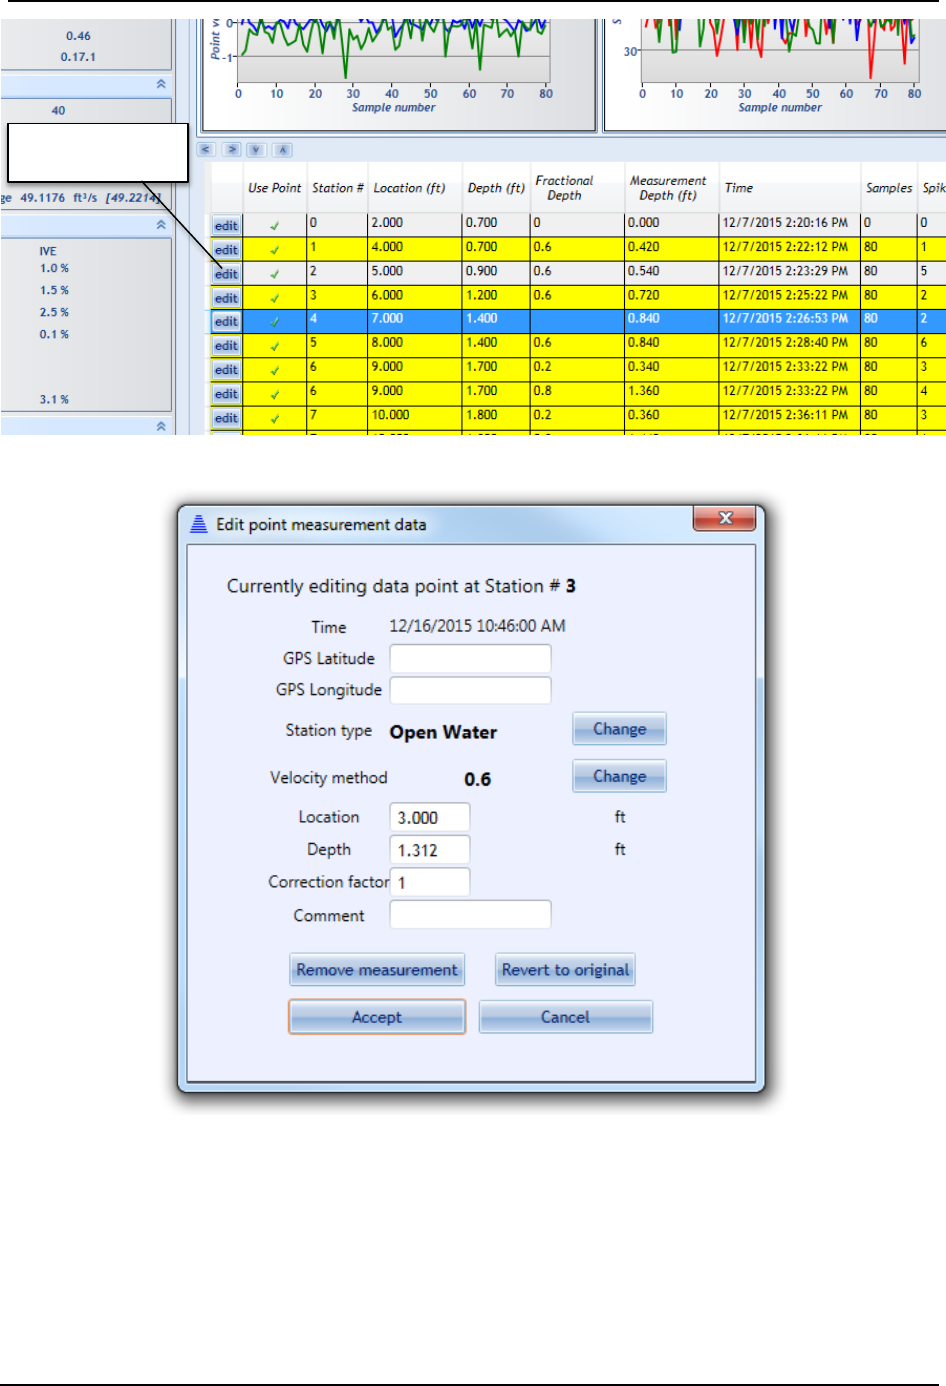The width and height of the screenshot is (946, 1386).
Task: Click the right arrow navigation icon above the table
Action: tap(232, 150)
